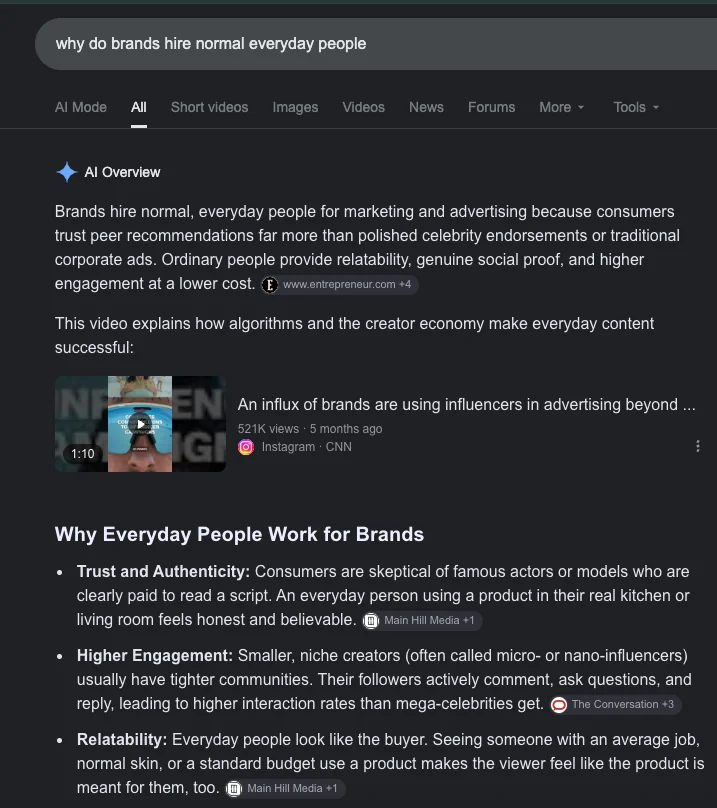Open The Conversation +3 source chip
The width and height of the screenshot is (717, 808).
[615, 704]
